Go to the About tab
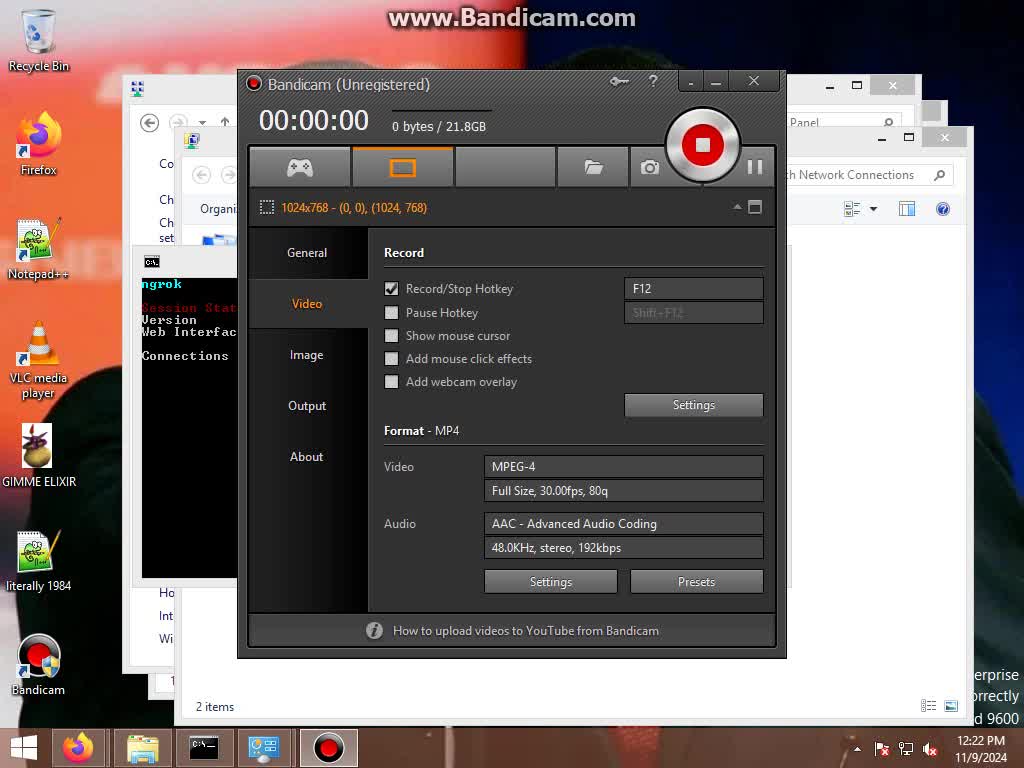 tap(308, 456)
